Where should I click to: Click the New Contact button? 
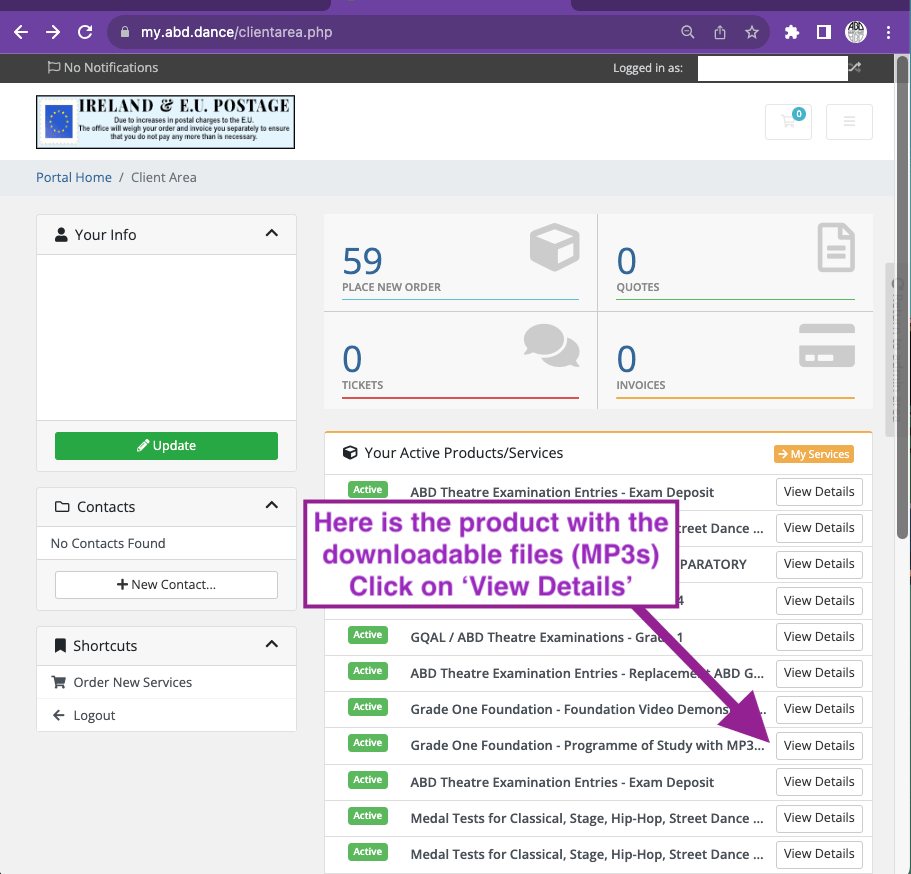coord(166,585)
